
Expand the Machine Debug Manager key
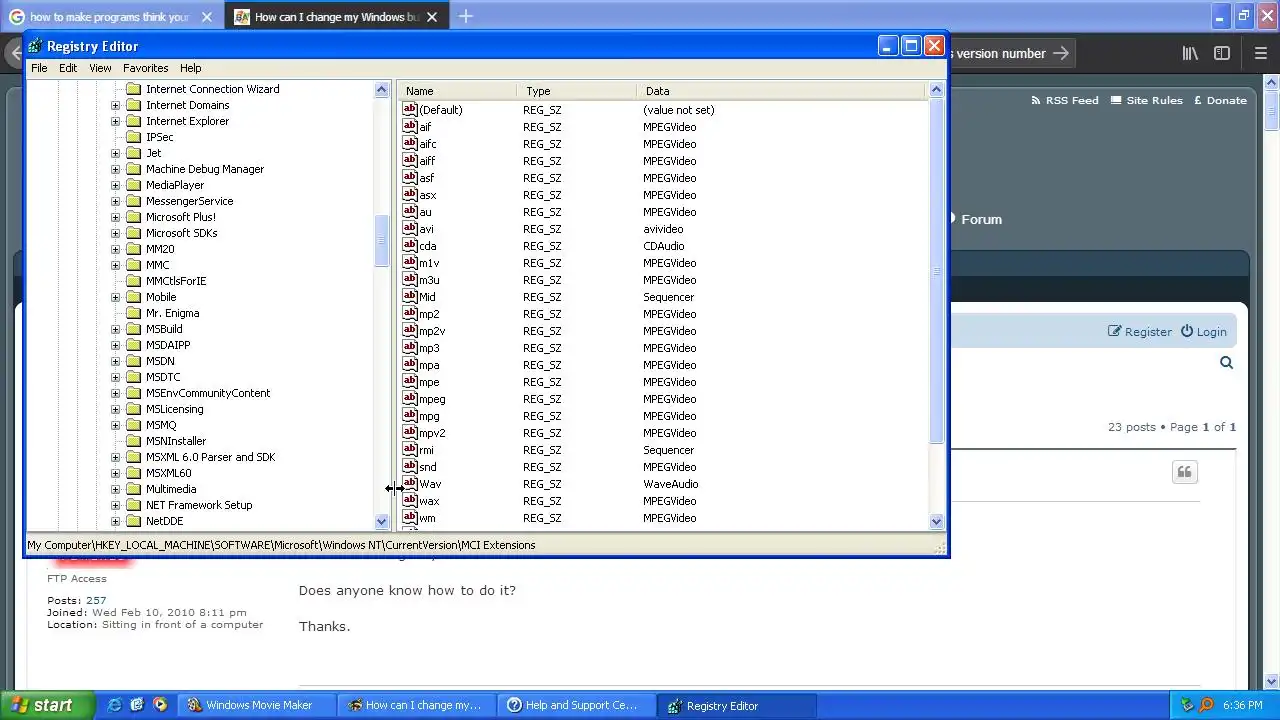(x=115, y=169)
